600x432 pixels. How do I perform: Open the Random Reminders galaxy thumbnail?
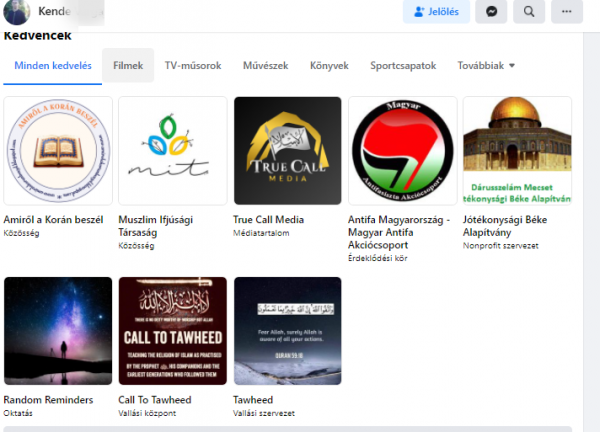58,331
